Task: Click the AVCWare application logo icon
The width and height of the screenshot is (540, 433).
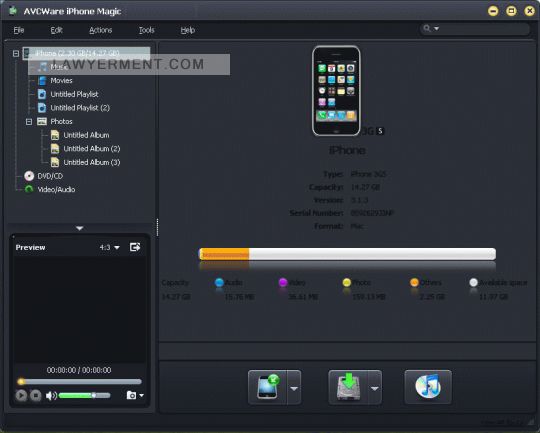Action: 13,11
